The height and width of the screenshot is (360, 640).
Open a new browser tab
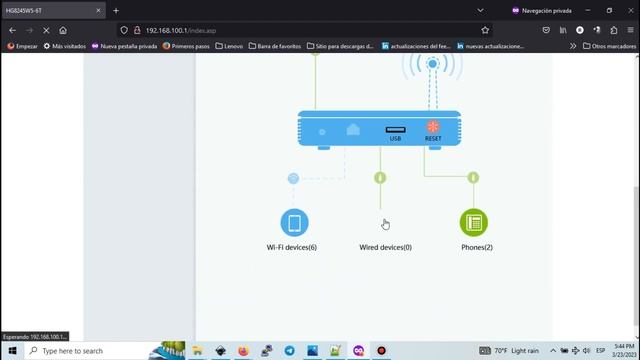pyautogui.click(x=116, y=11)
